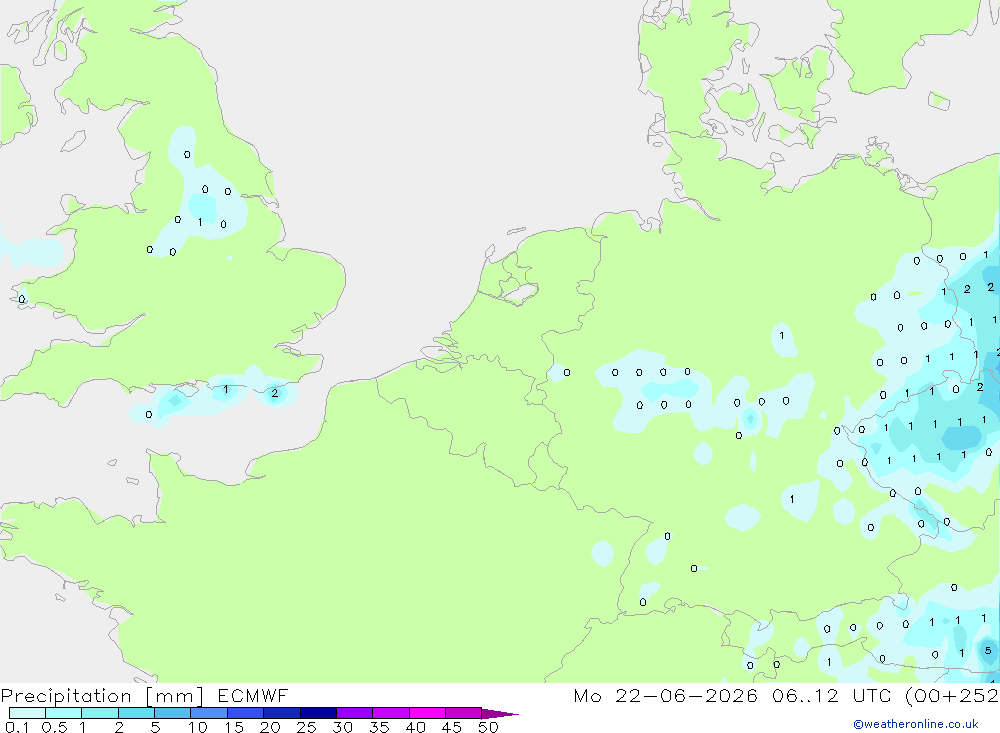Image resolution: width=1000 pixels, height=733 pixels.
Task: Click the "5" rainfall value on the map
Action: 988,651
